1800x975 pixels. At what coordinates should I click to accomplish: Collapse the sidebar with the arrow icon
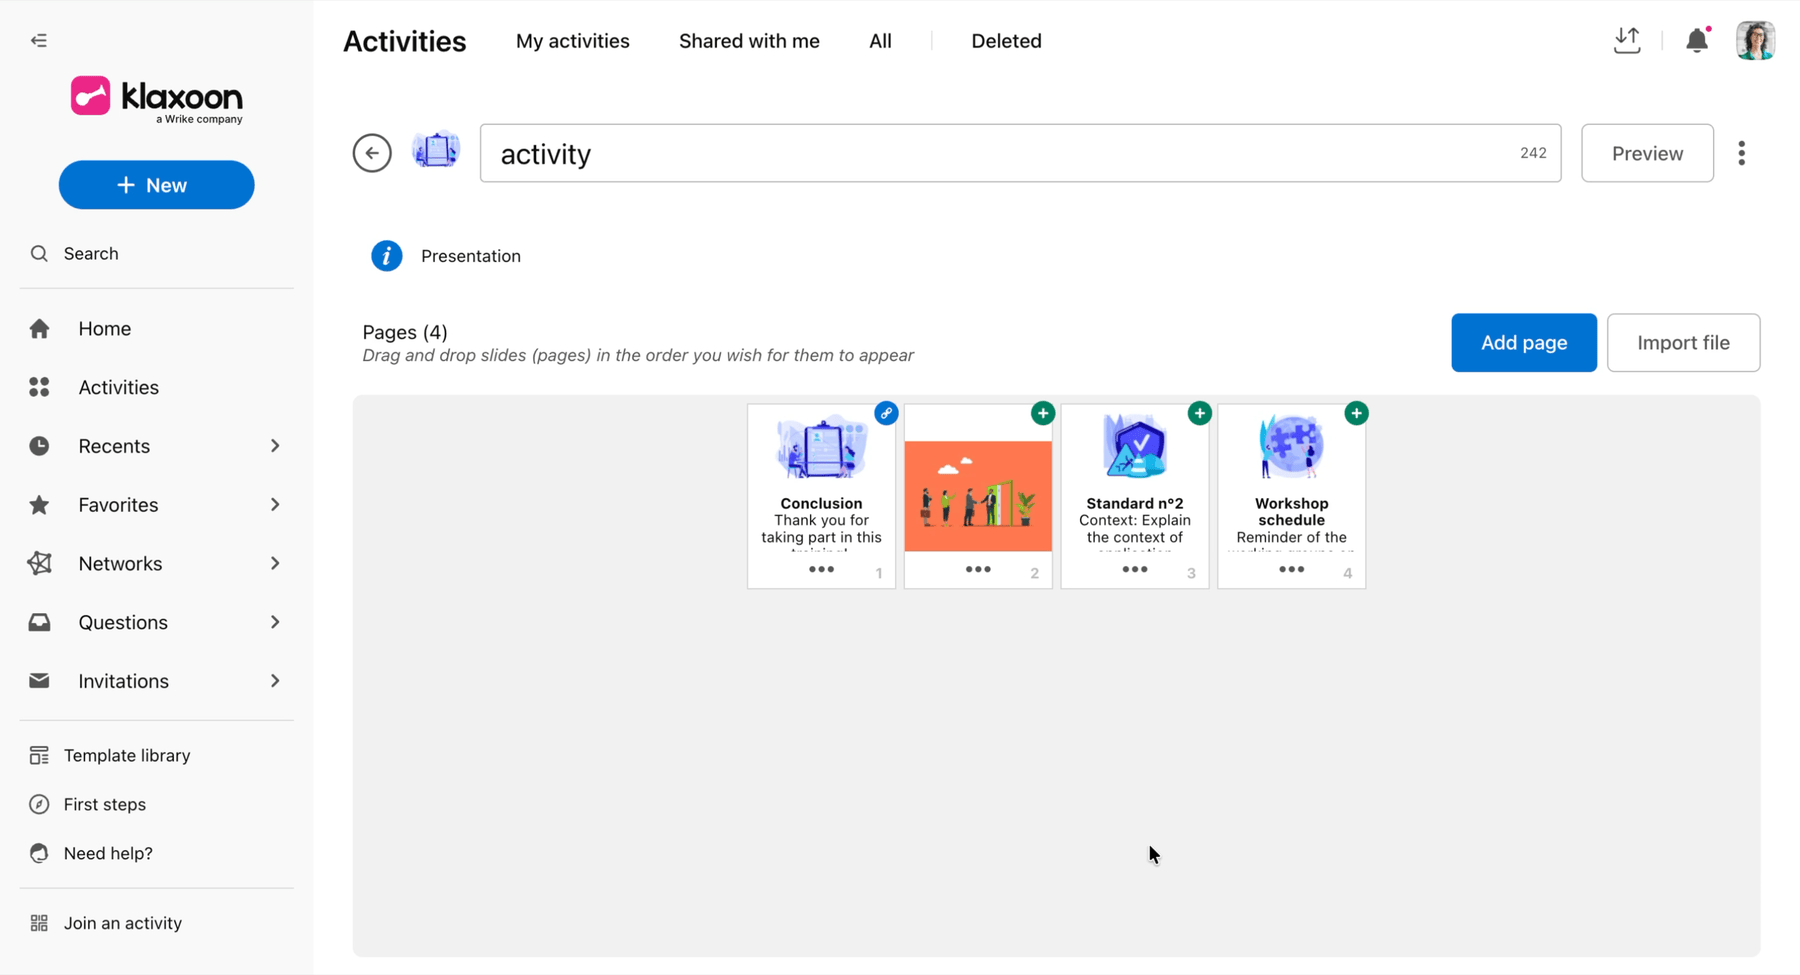39,41
